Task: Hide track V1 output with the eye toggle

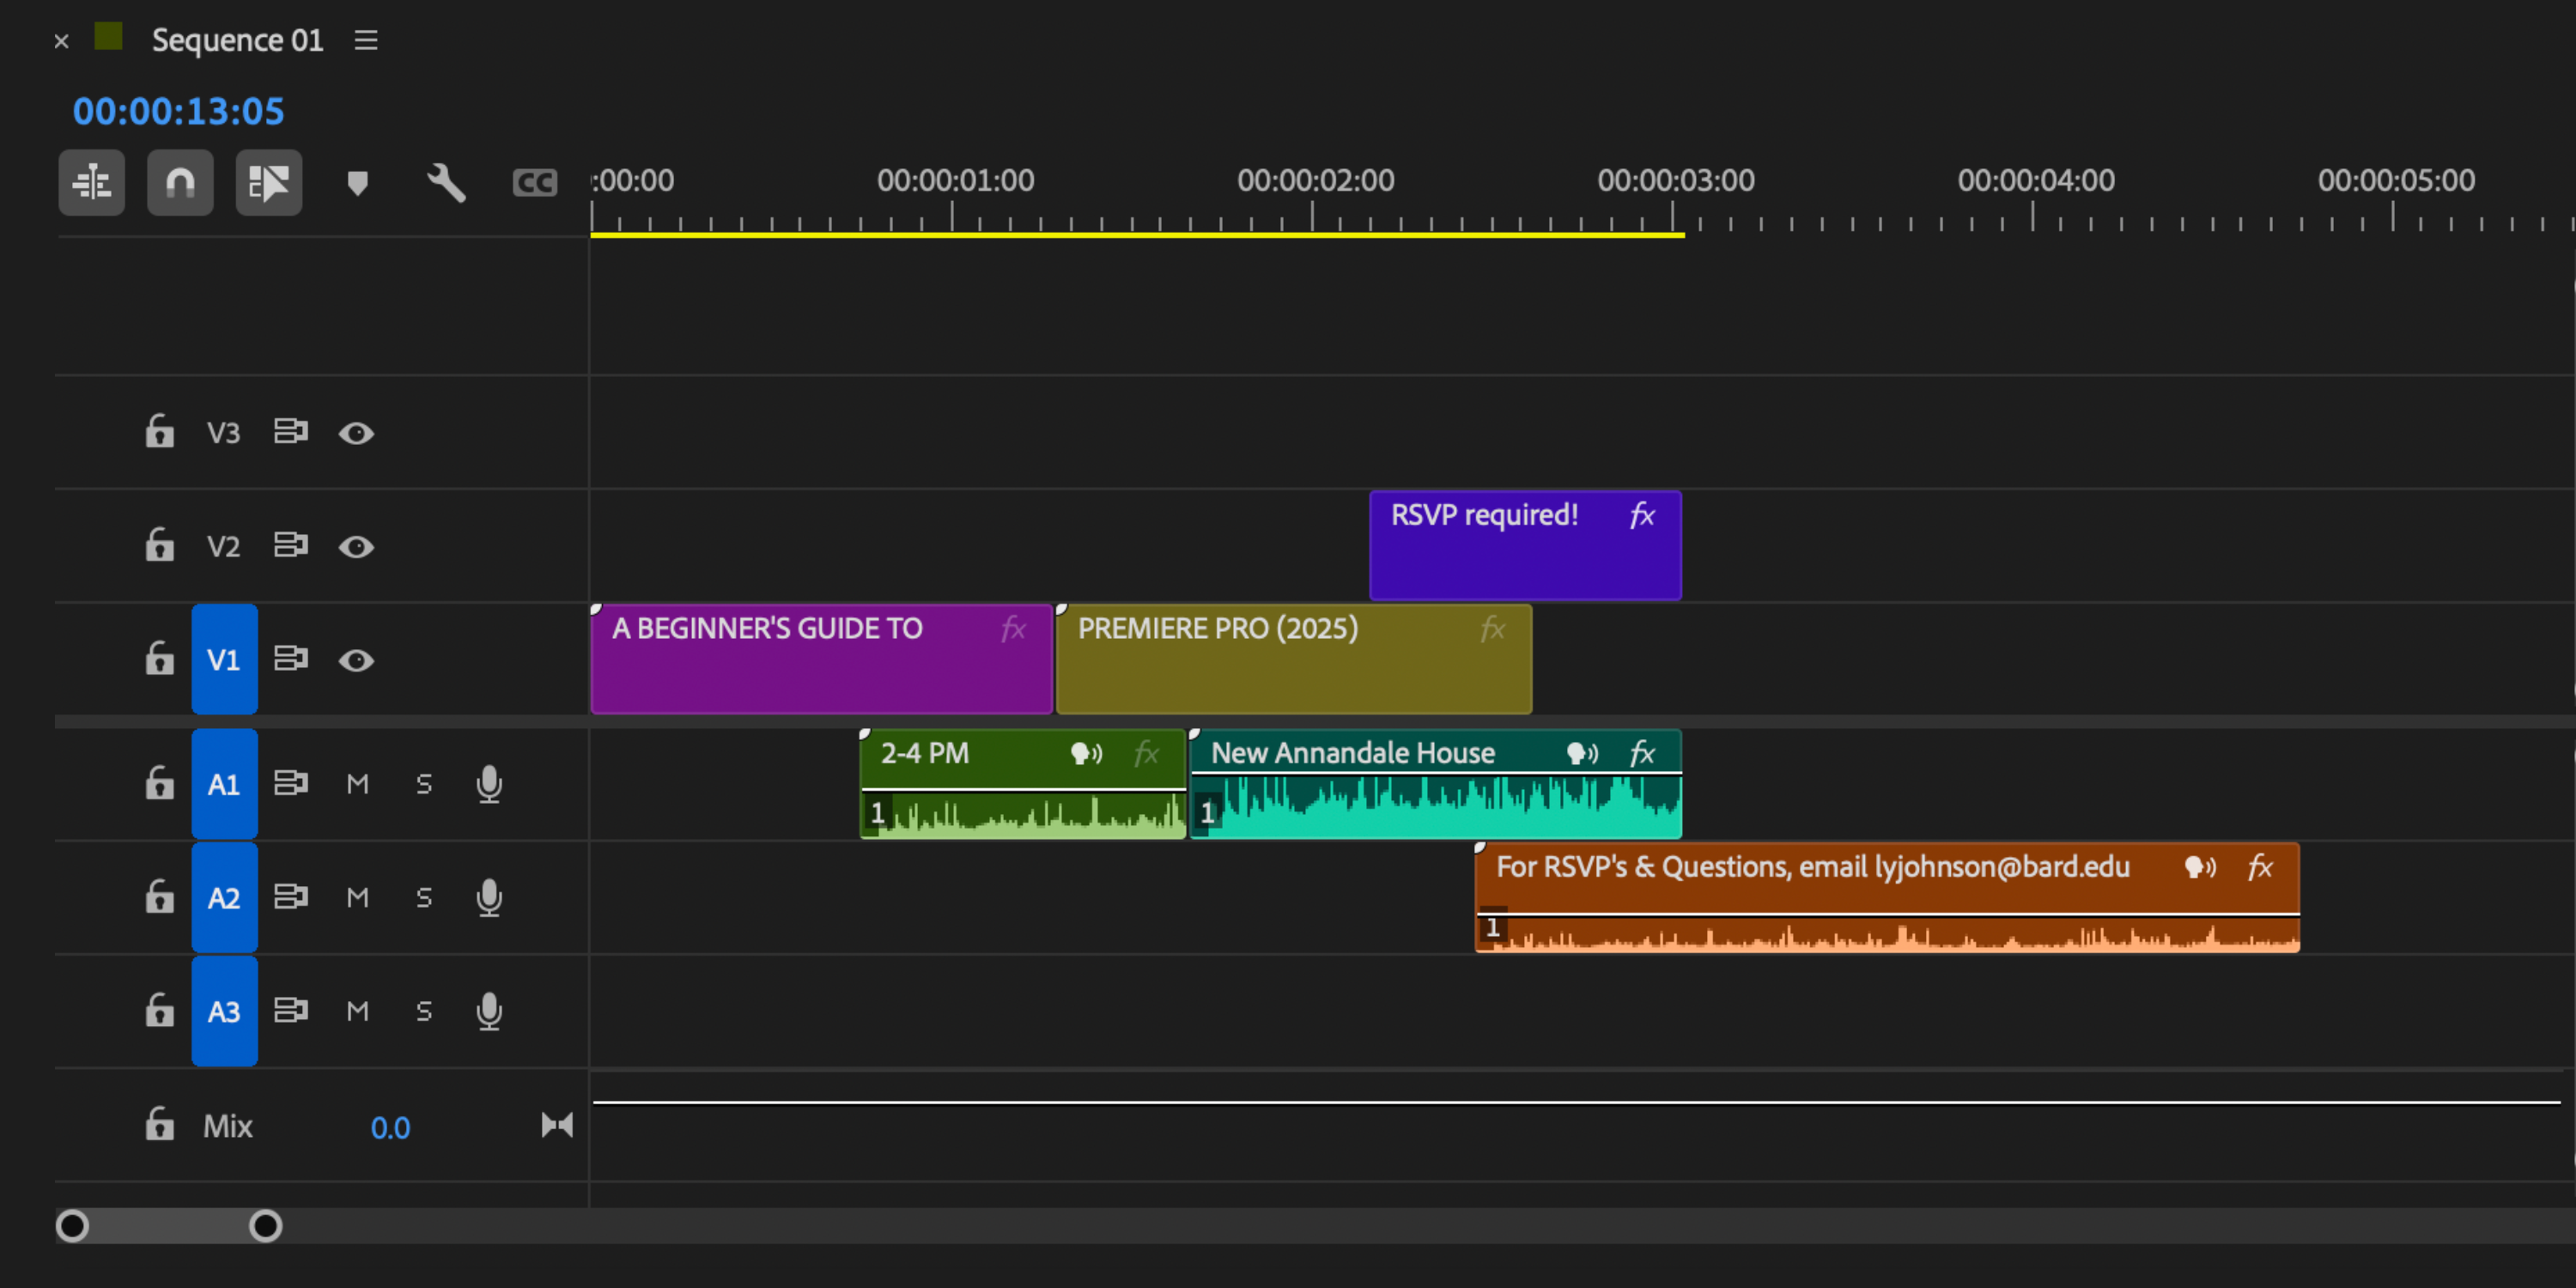Action: (357, 660)
